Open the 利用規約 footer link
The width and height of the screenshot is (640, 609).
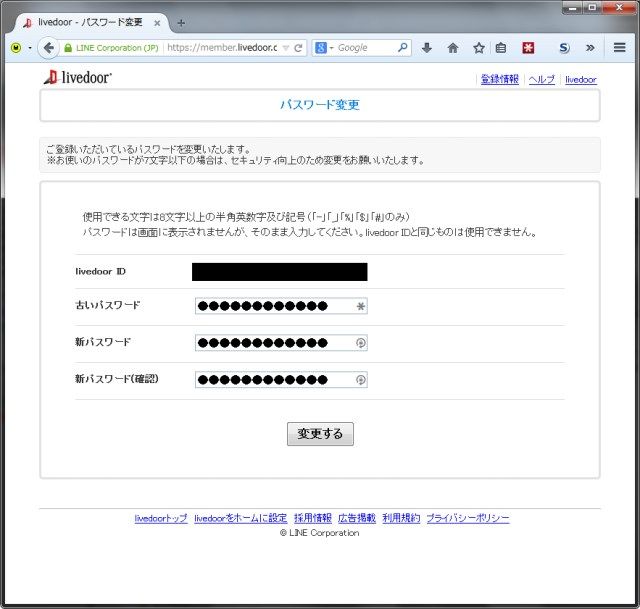[401, 518]
